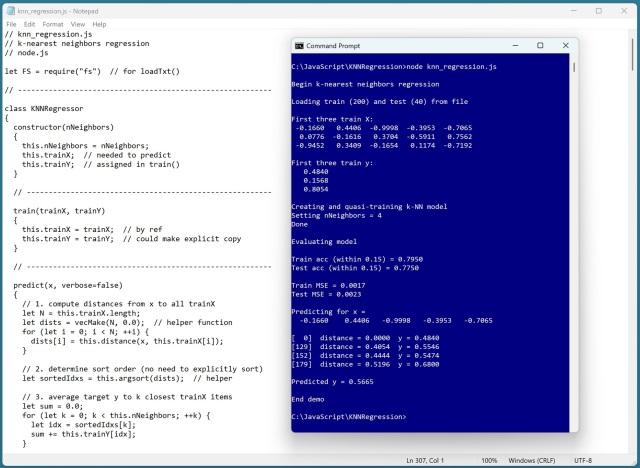Click the 'Begin k-nearest neighbors regression' output line
This screenshot has height=468, width=640.
pos(365,84)
